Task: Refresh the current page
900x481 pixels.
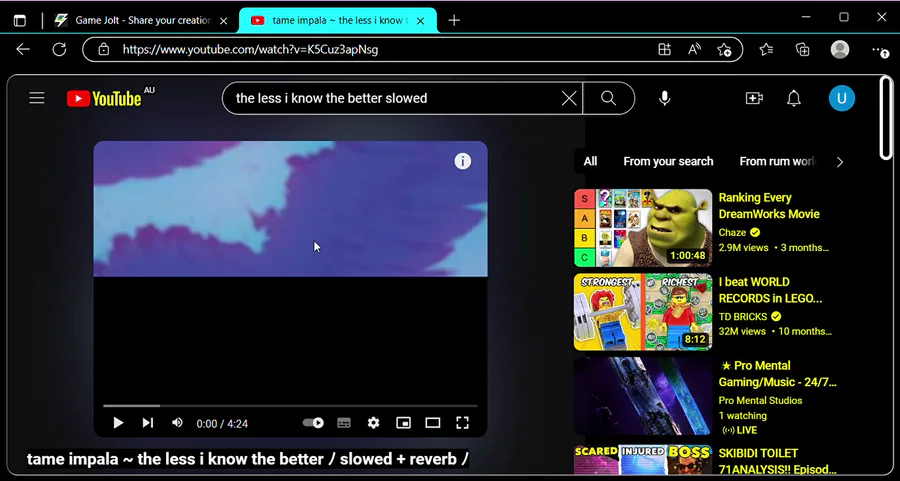Action: pyautogui.click(x=59, y=49)
